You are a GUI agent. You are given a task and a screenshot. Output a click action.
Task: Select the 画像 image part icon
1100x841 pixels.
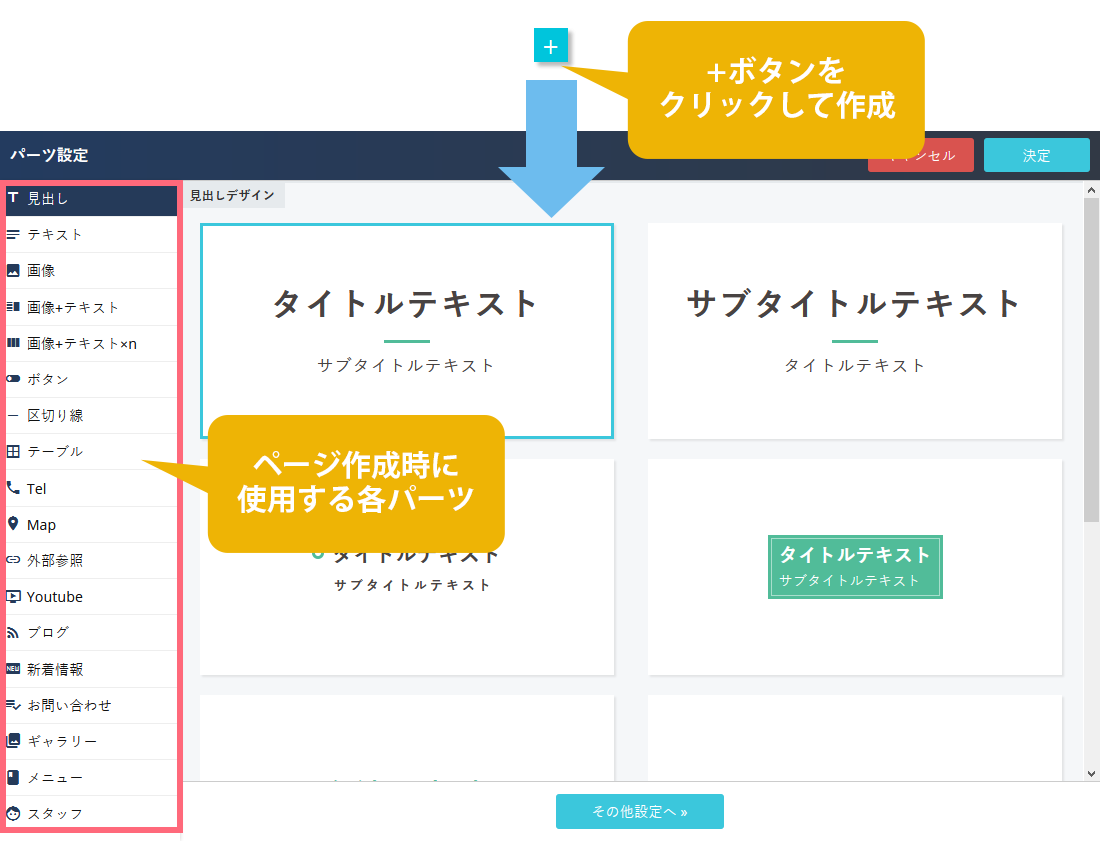(13, 271)
